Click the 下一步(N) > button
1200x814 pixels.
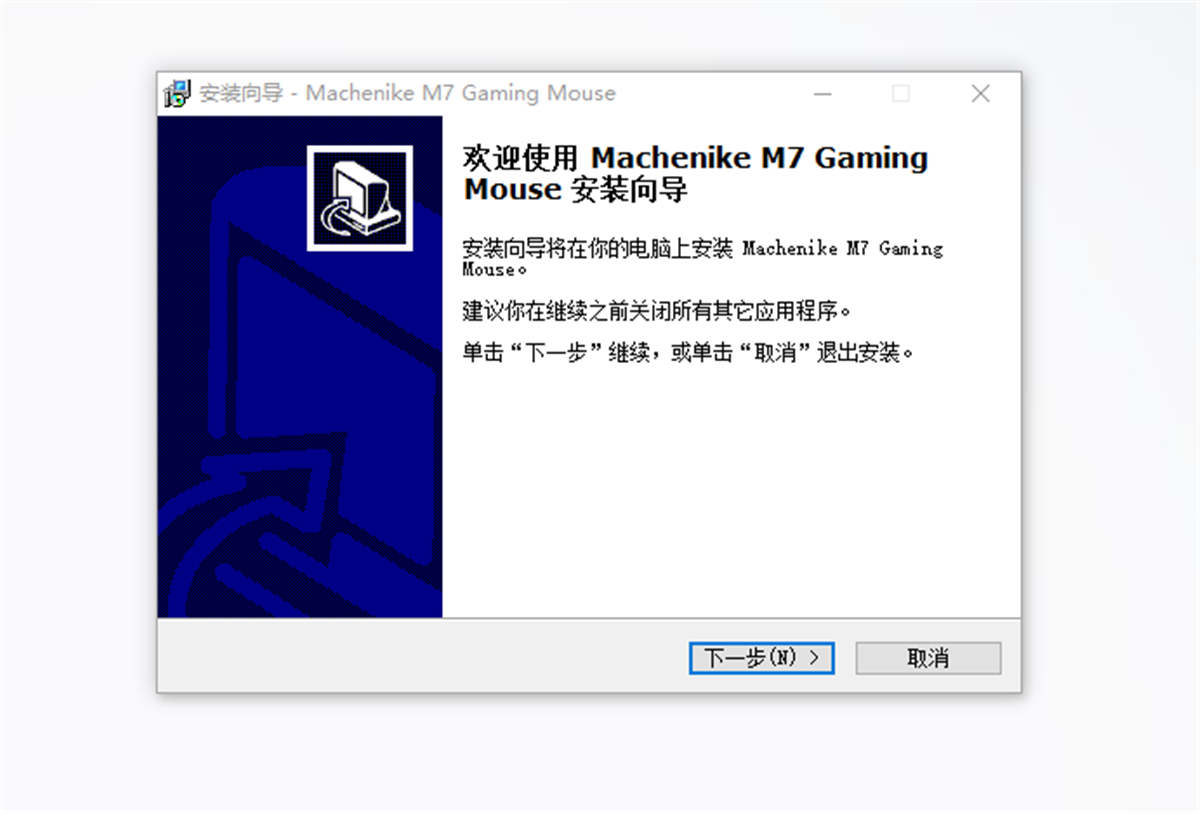[x=761, y=658]
